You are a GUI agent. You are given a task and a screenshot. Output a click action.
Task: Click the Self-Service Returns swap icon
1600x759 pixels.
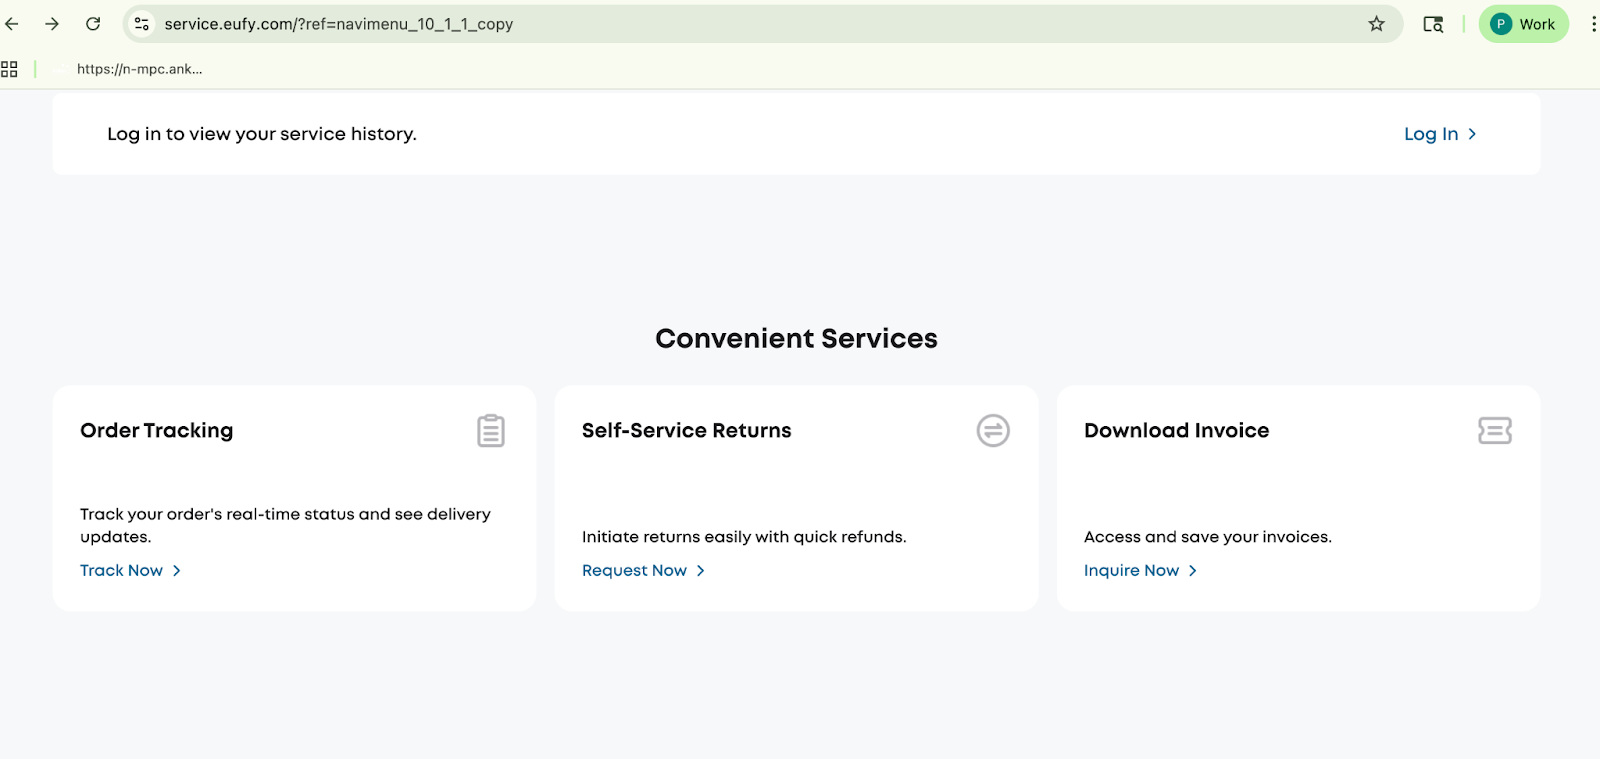pyautogui.click(x=992, y=431)
